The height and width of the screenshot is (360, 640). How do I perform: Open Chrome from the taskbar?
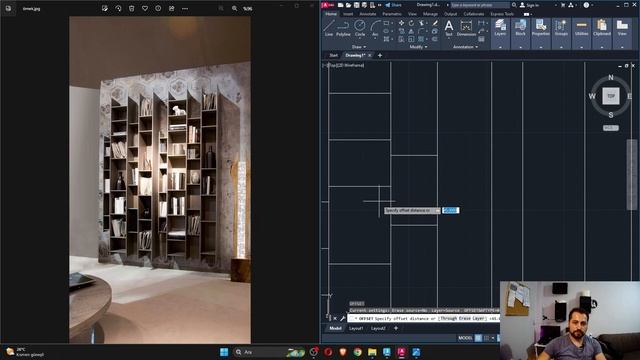(x=358, y=352)
